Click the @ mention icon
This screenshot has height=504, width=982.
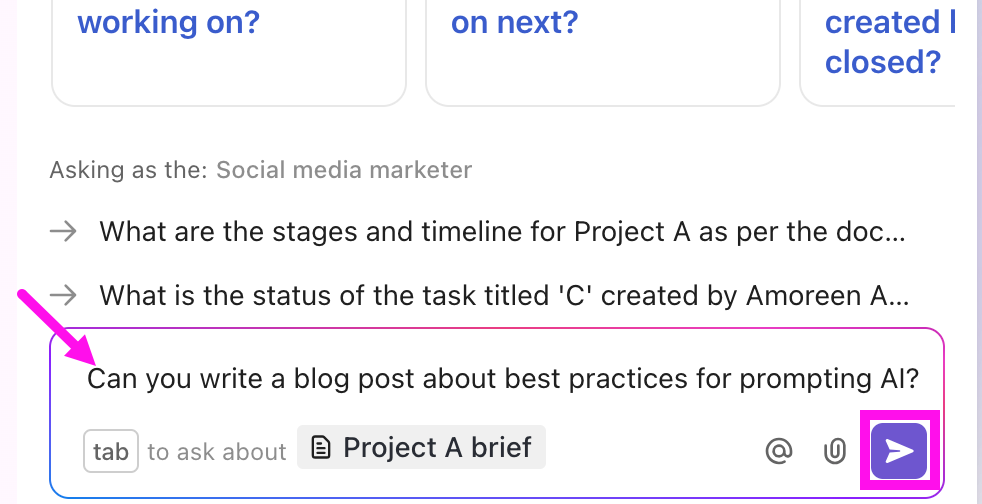pos(778,451)
